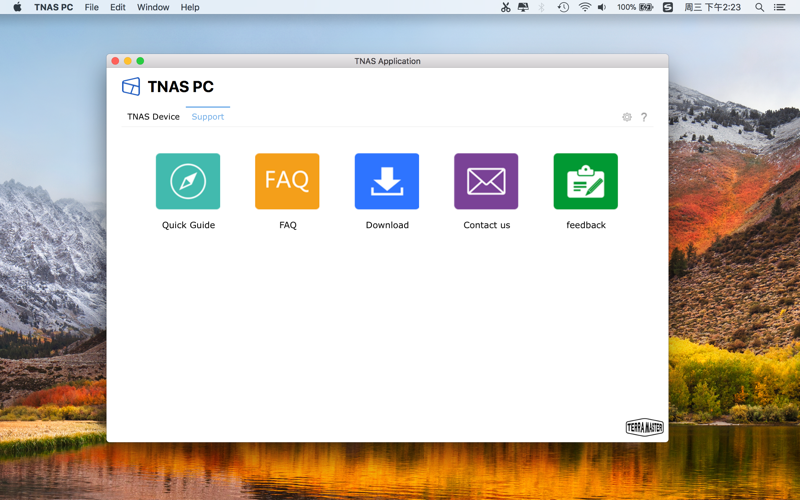This screenshot has height=500, width=800.
Task: Zoom the TNAS Application window with green button
Action: pyautogui.click(x=140, y=61)
